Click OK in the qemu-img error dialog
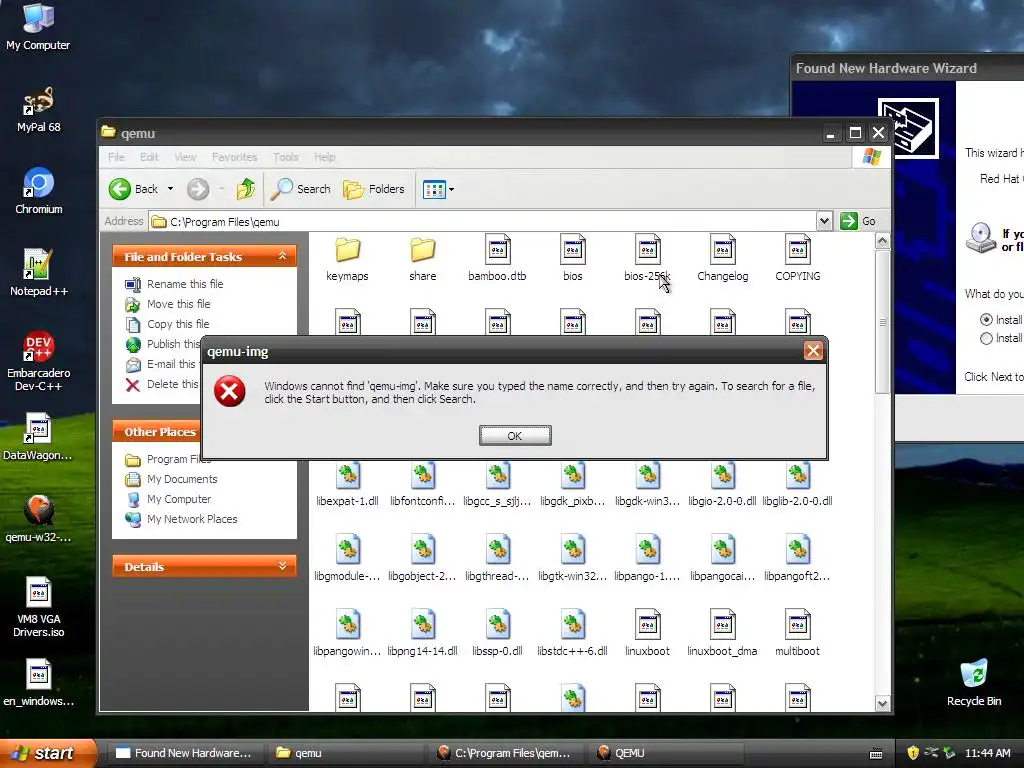 point(515,436)
